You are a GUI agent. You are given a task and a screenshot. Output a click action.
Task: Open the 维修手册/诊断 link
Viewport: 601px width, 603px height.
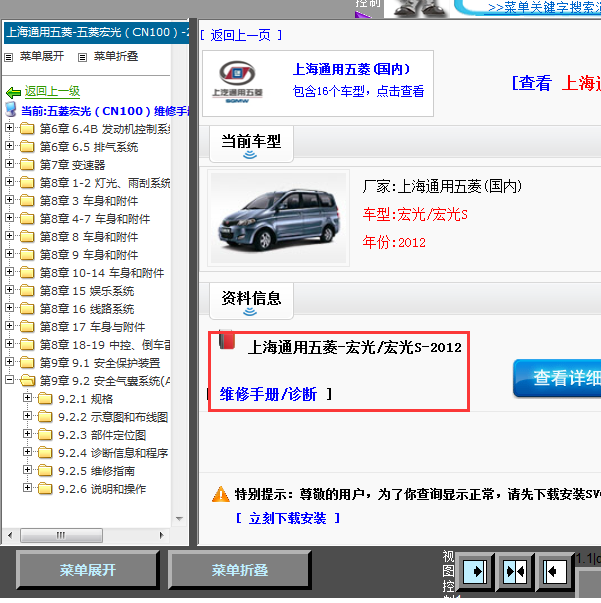[x=268, y=395]
